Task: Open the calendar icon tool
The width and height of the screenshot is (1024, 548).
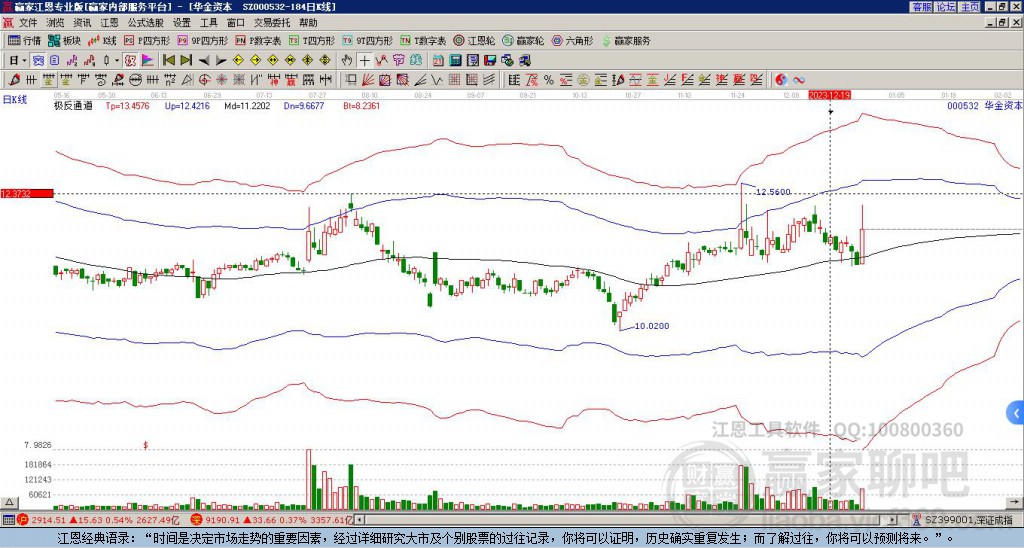Action: click(438, 61)
